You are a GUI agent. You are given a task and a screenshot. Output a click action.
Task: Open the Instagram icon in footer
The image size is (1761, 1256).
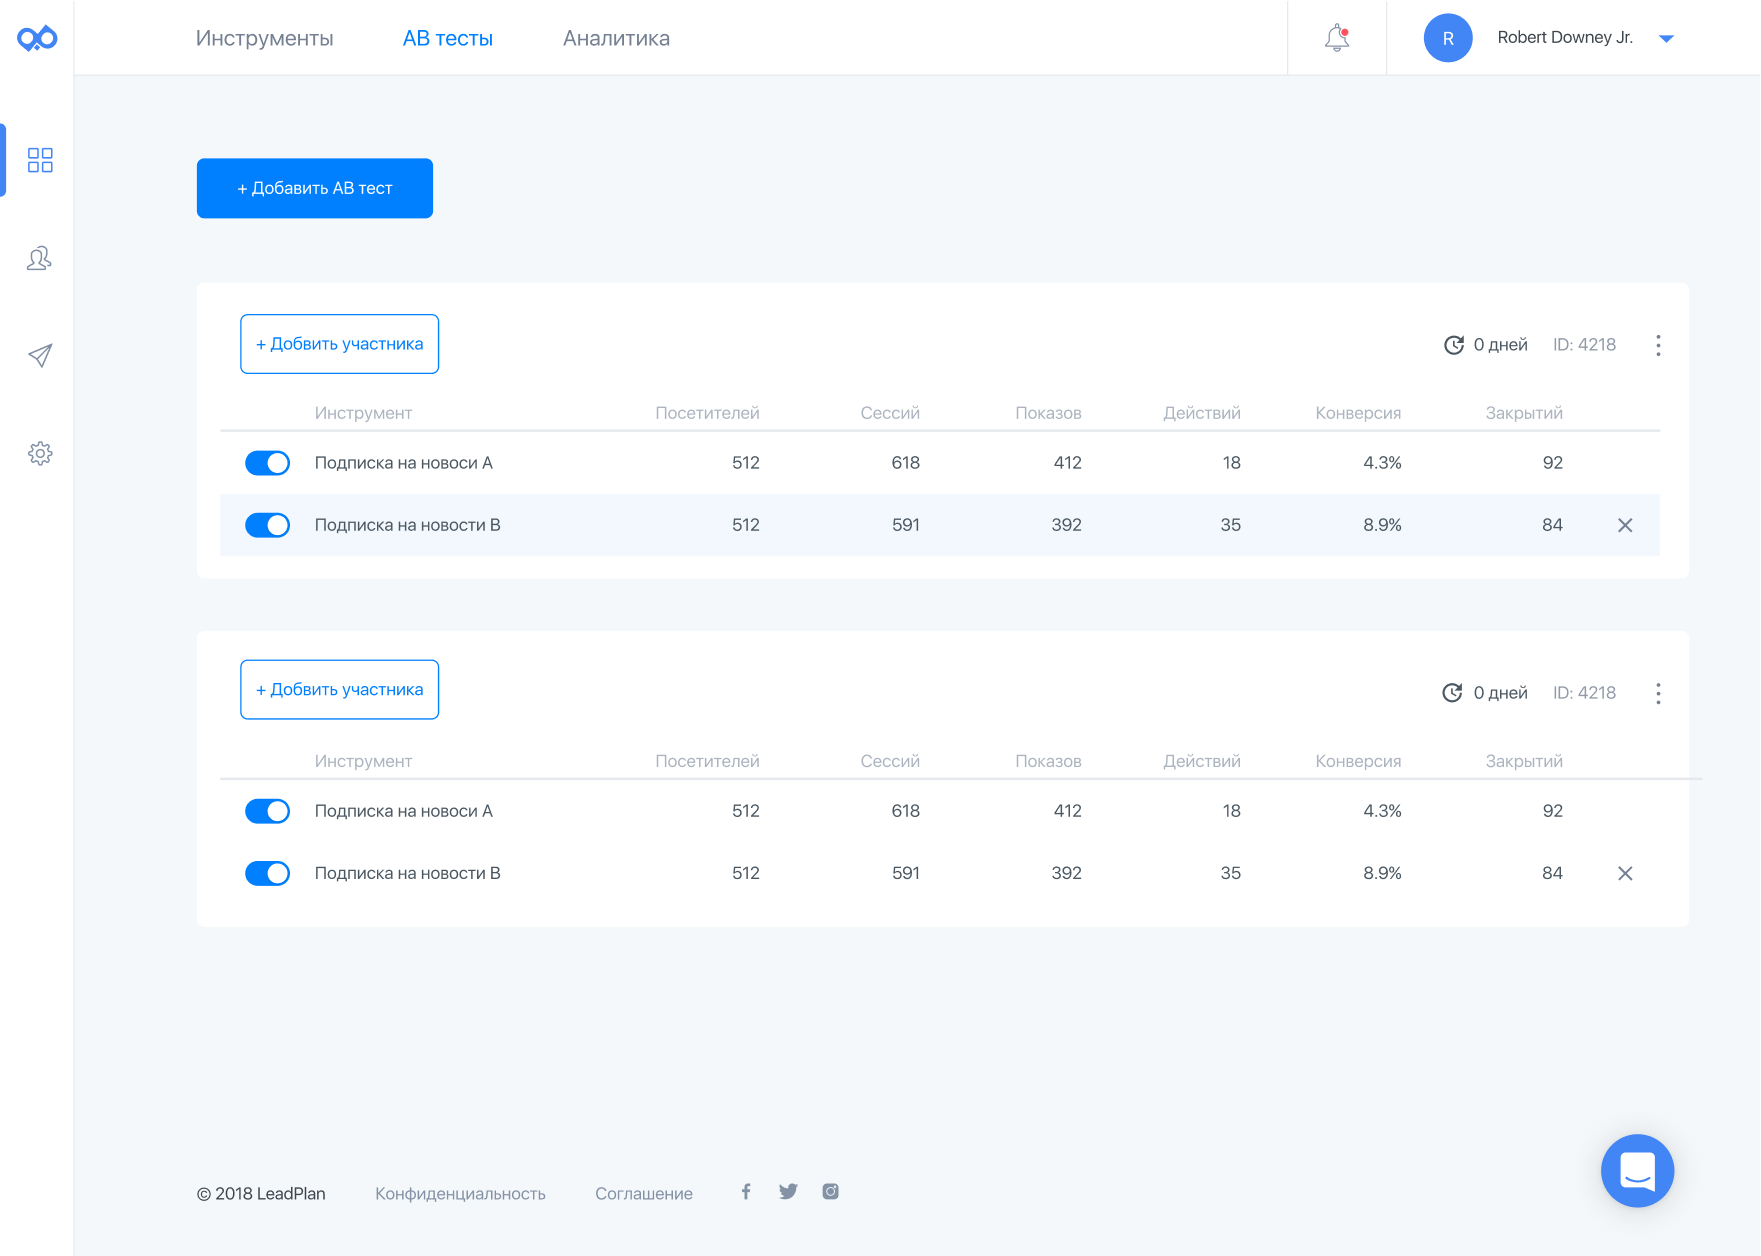tap(830, 1191)
